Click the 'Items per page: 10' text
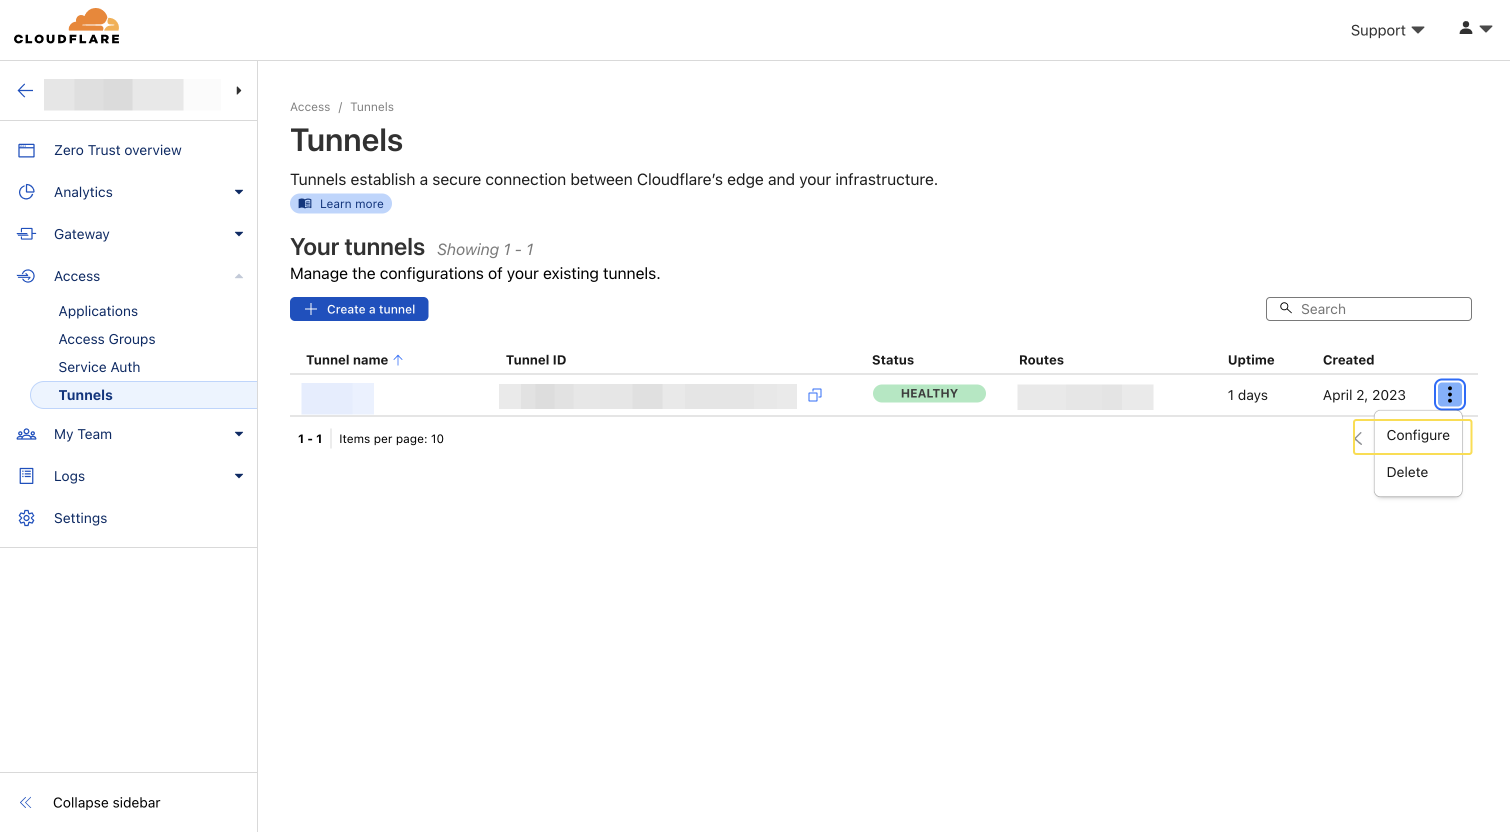 click(x=391, y=439)
